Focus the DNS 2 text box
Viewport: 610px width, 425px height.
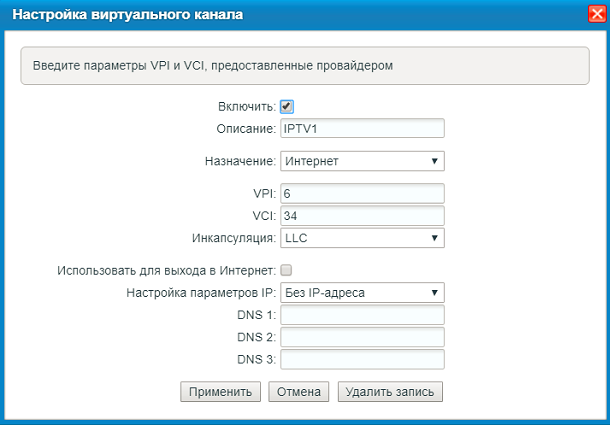pos(362,337)
